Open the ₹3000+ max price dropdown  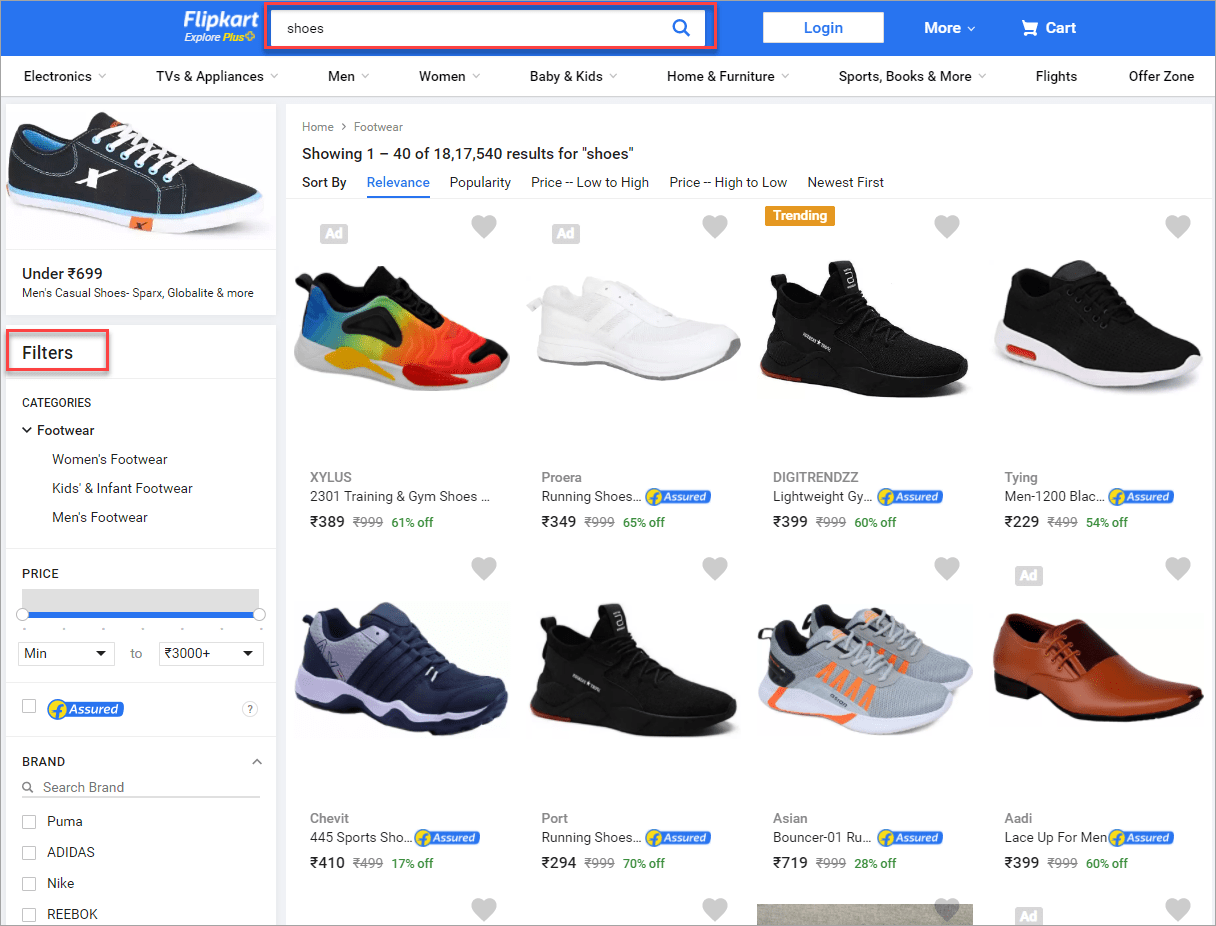click(x=211, y=653)
